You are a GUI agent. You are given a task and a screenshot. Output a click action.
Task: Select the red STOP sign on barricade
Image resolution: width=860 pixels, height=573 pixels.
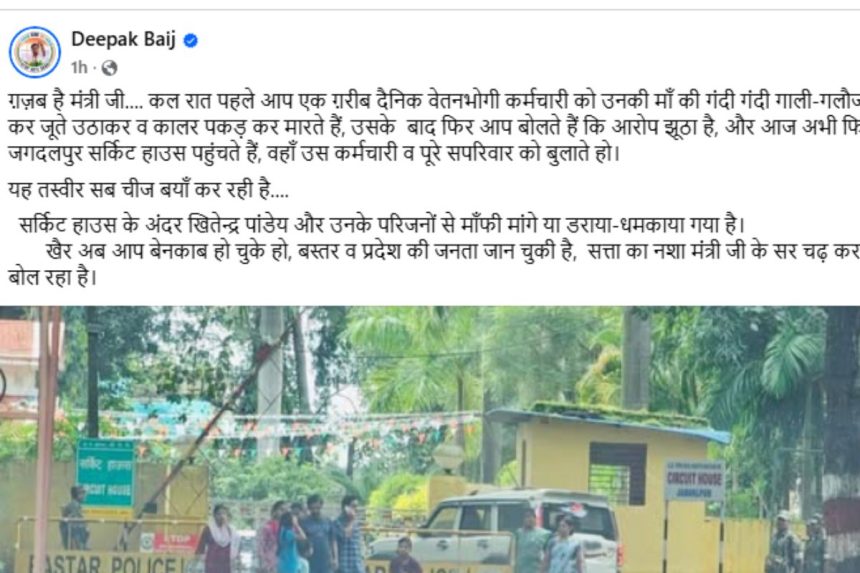pos(176,542)
